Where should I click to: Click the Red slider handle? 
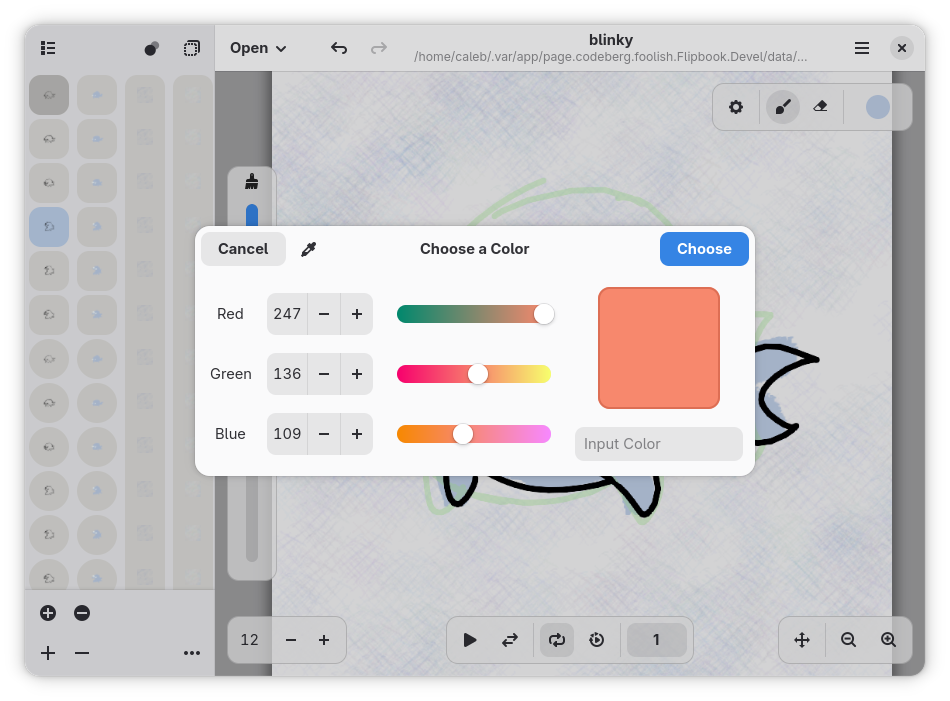click(544, 314)
